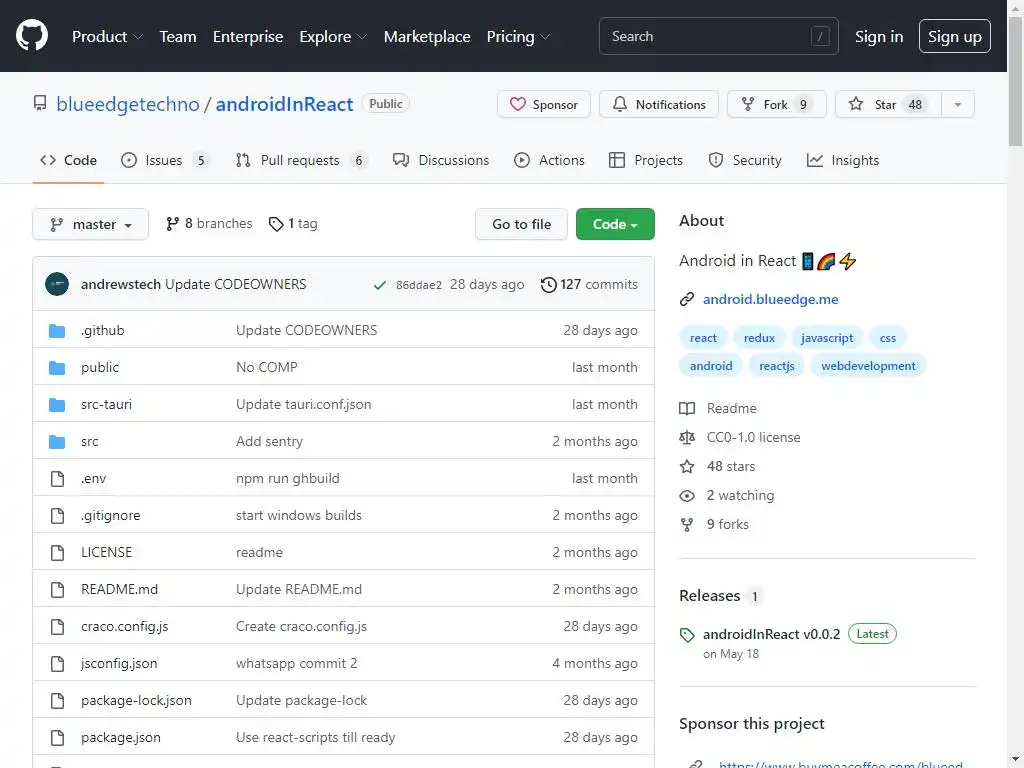Select the Code tab

(x=69, y=161)
